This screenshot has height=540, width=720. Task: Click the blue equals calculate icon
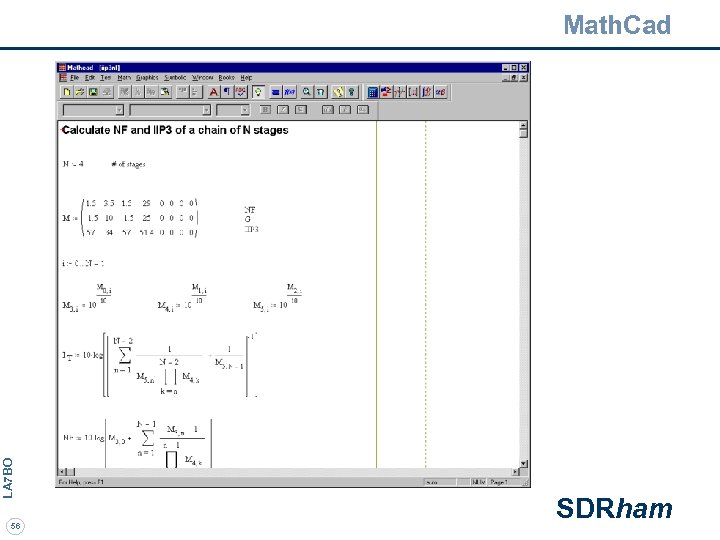276,92
